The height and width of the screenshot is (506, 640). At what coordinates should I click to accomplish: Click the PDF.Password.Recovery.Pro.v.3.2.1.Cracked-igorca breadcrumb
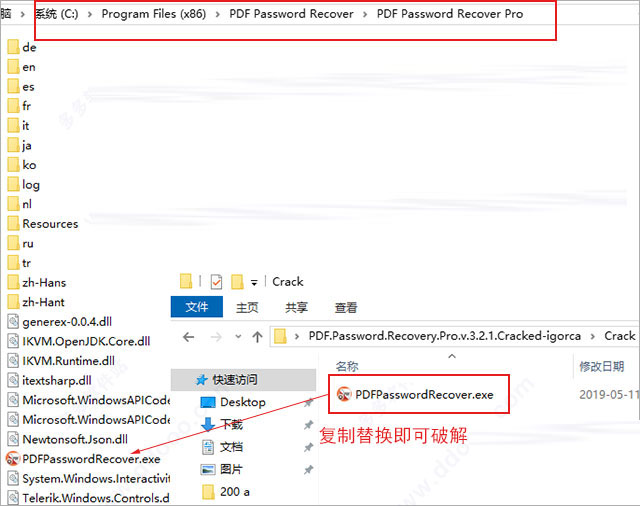[444, 336]
